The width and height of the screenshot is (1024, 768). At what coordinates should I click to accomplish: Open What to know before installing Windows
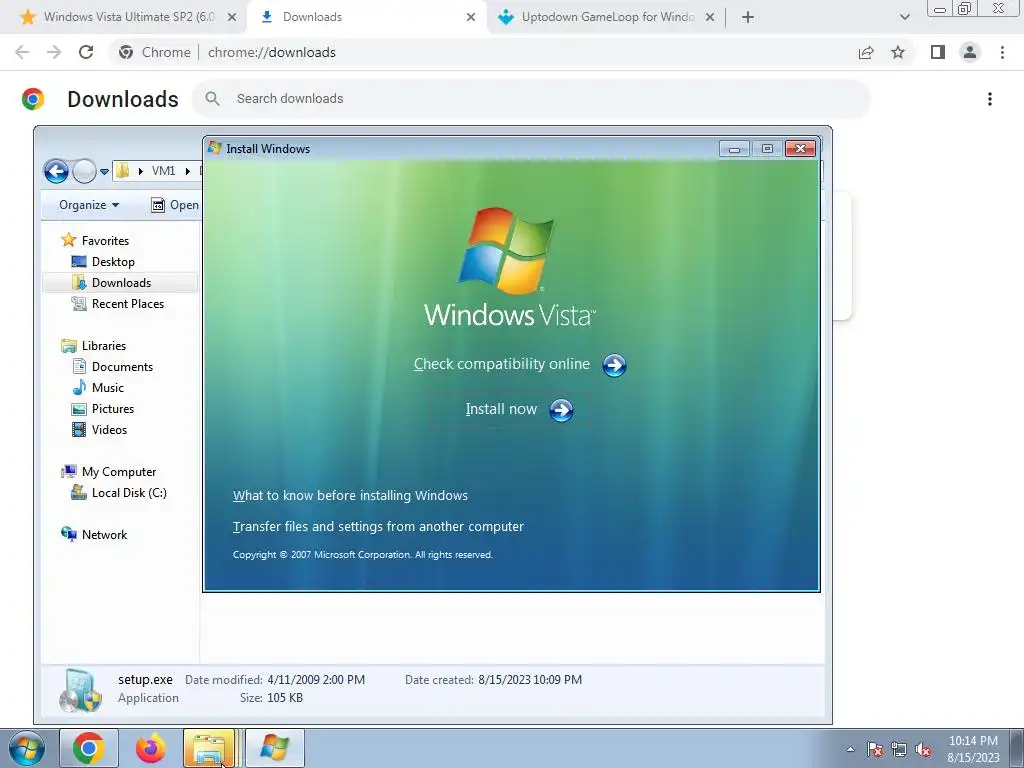pos(350,496)
